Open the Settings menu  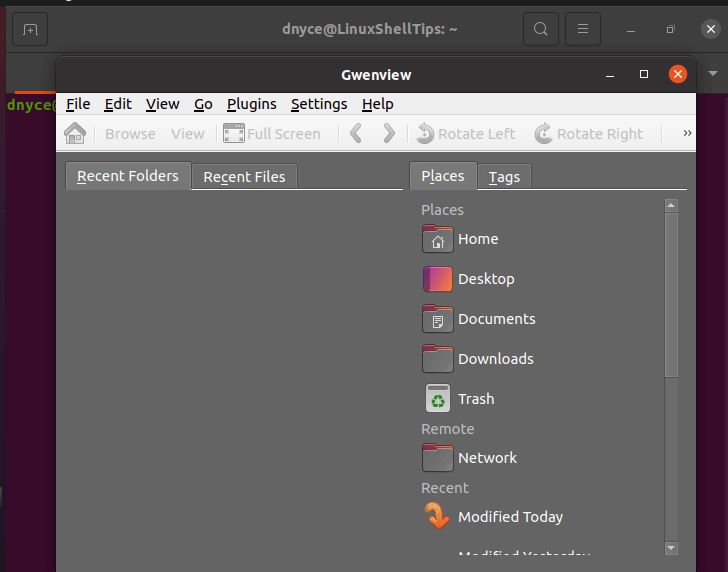click(x=319, y=104)
